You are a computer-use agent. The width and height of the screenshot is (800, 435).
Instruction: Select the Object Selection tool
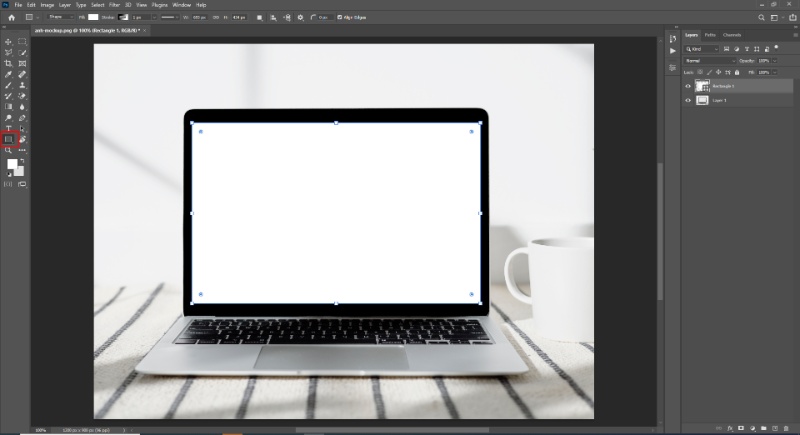point(22,53)
